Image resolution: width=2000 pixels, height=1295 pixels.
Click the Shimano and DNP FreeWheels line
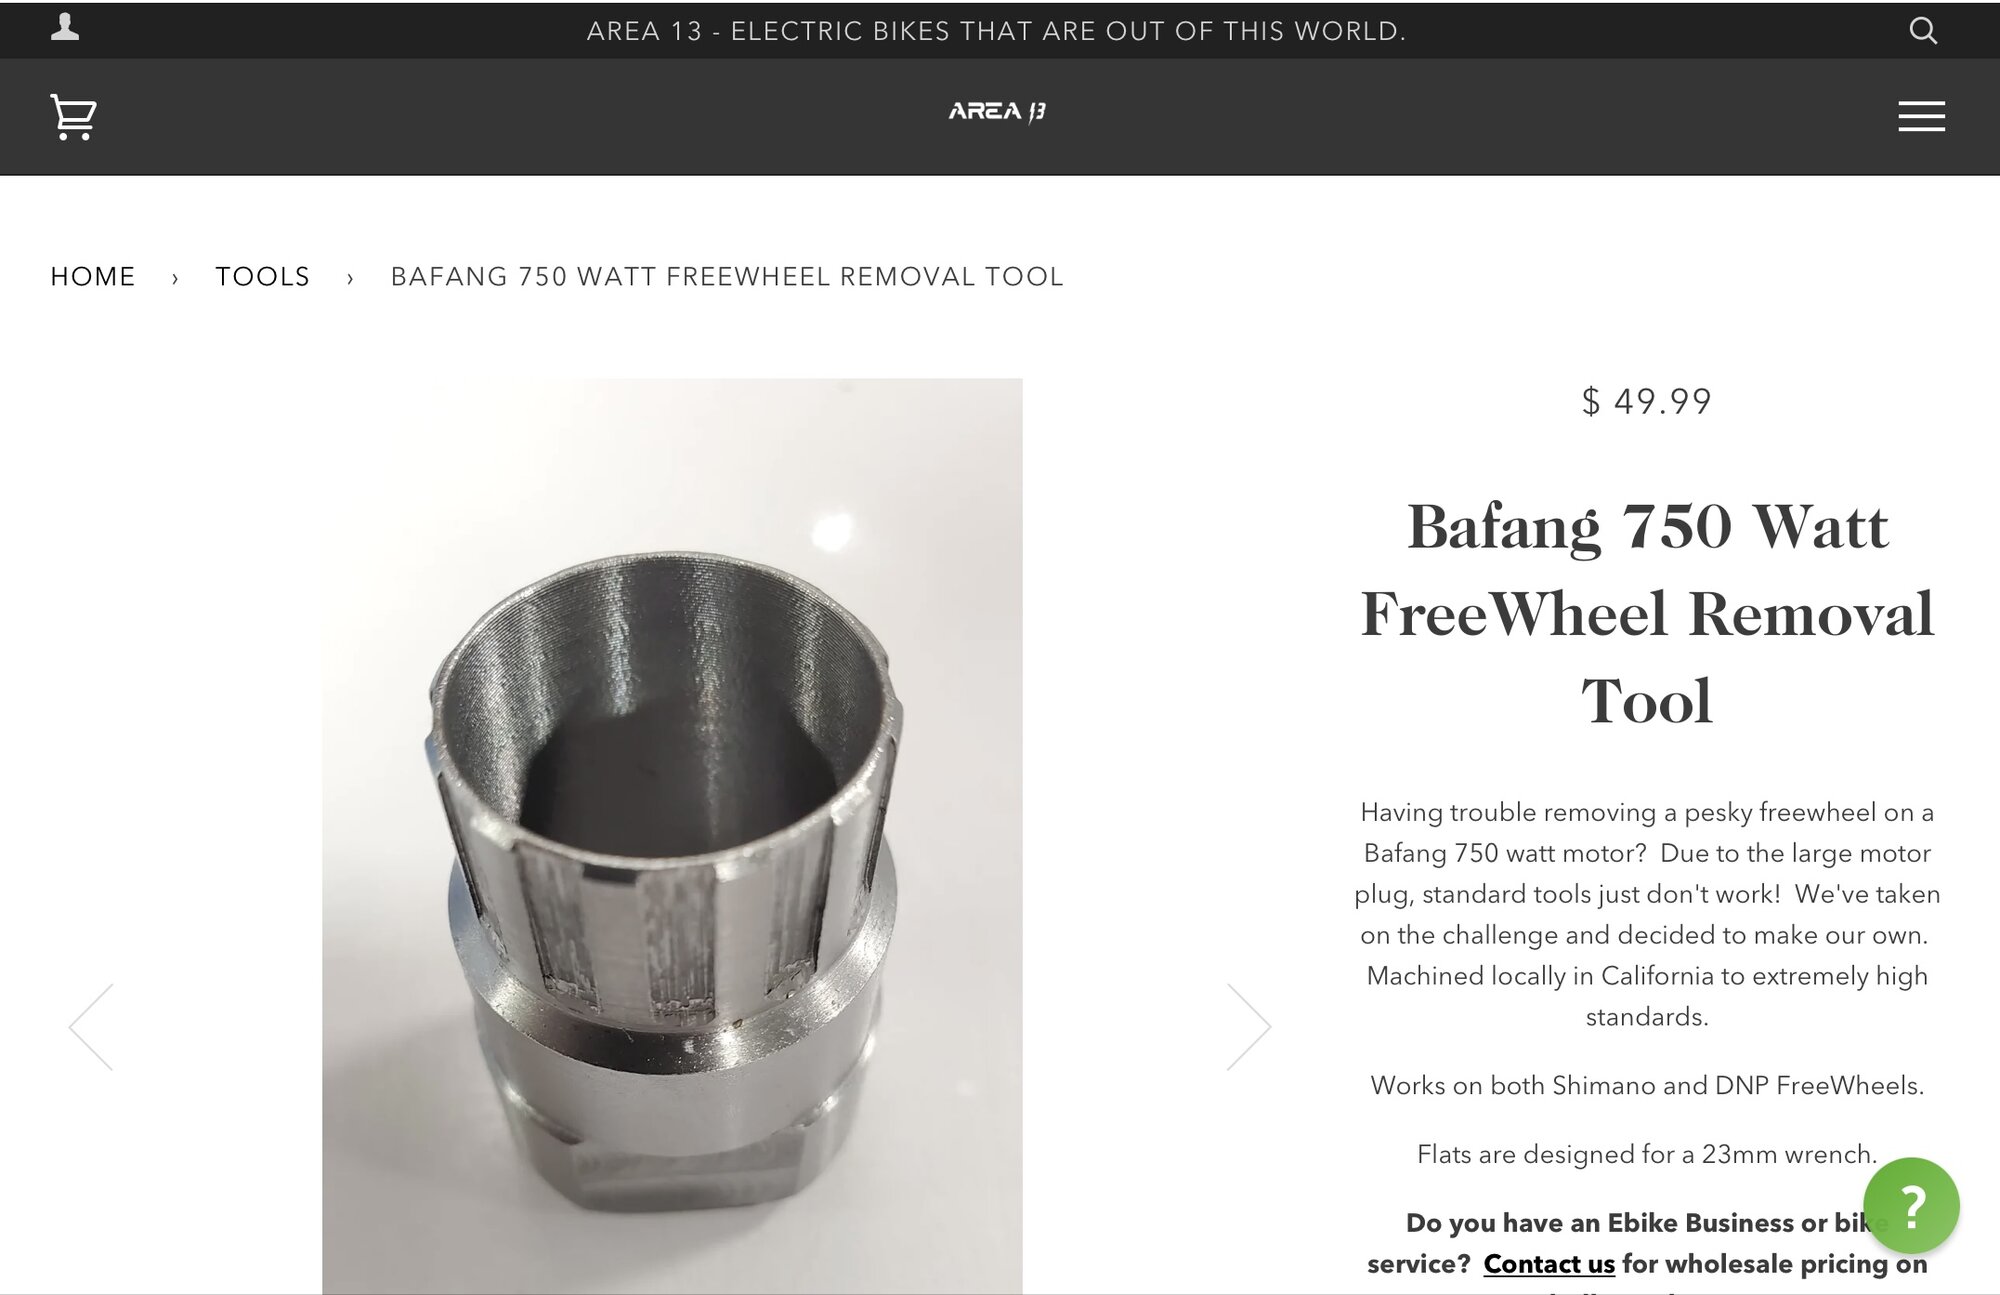point(1647,1086)
